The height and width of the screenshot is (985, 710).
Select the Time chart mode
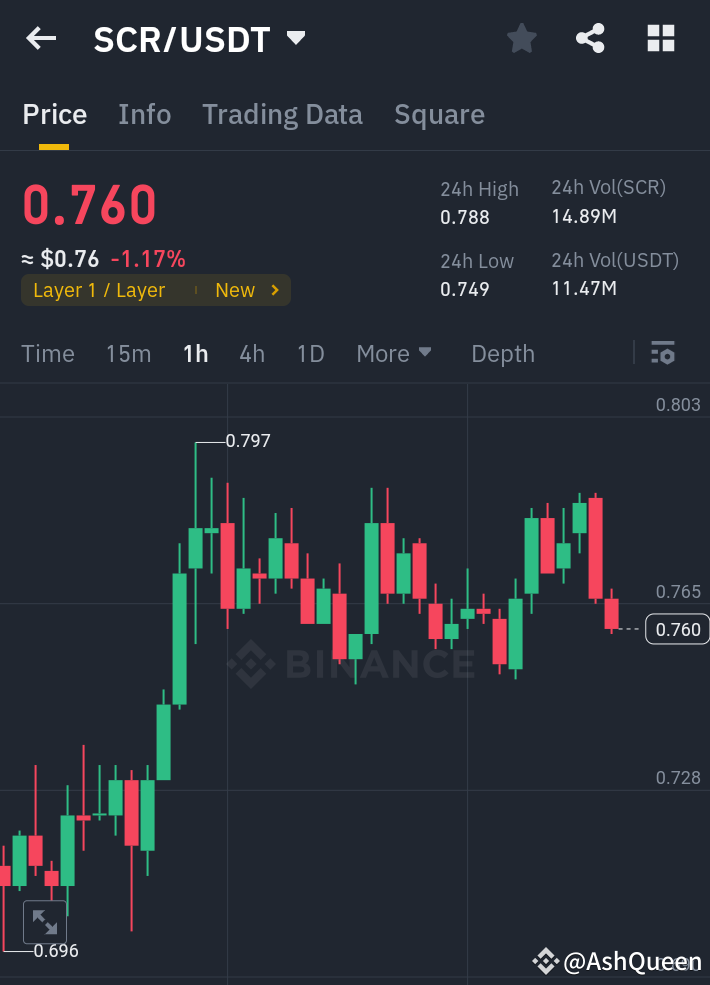[x=47, y=353]
